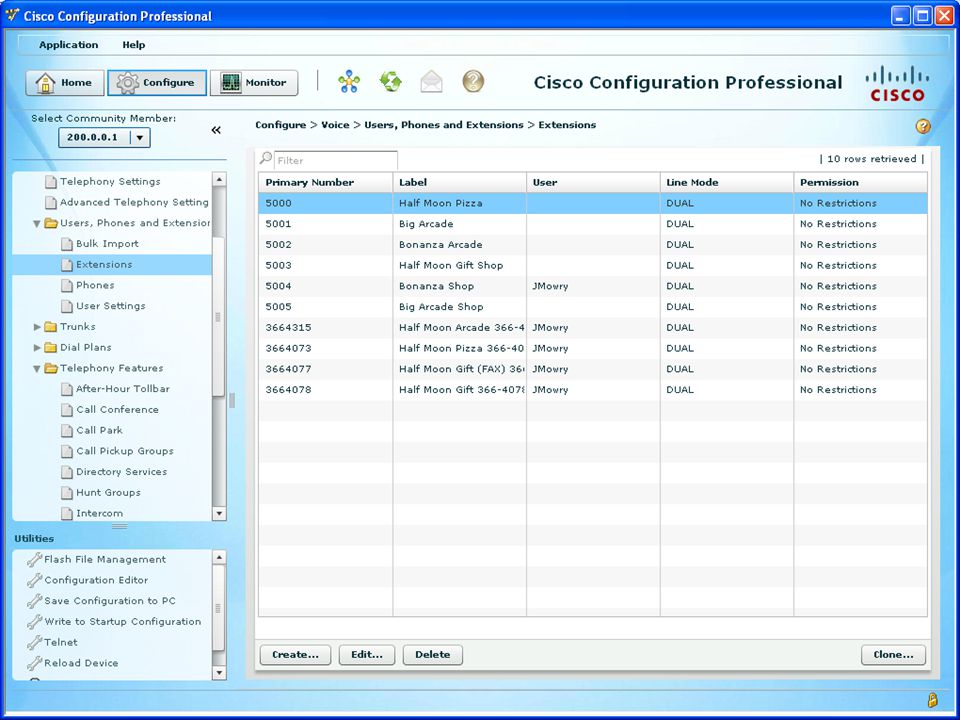Click the Clone... button
Screen dimensions: 960x720
893,654
